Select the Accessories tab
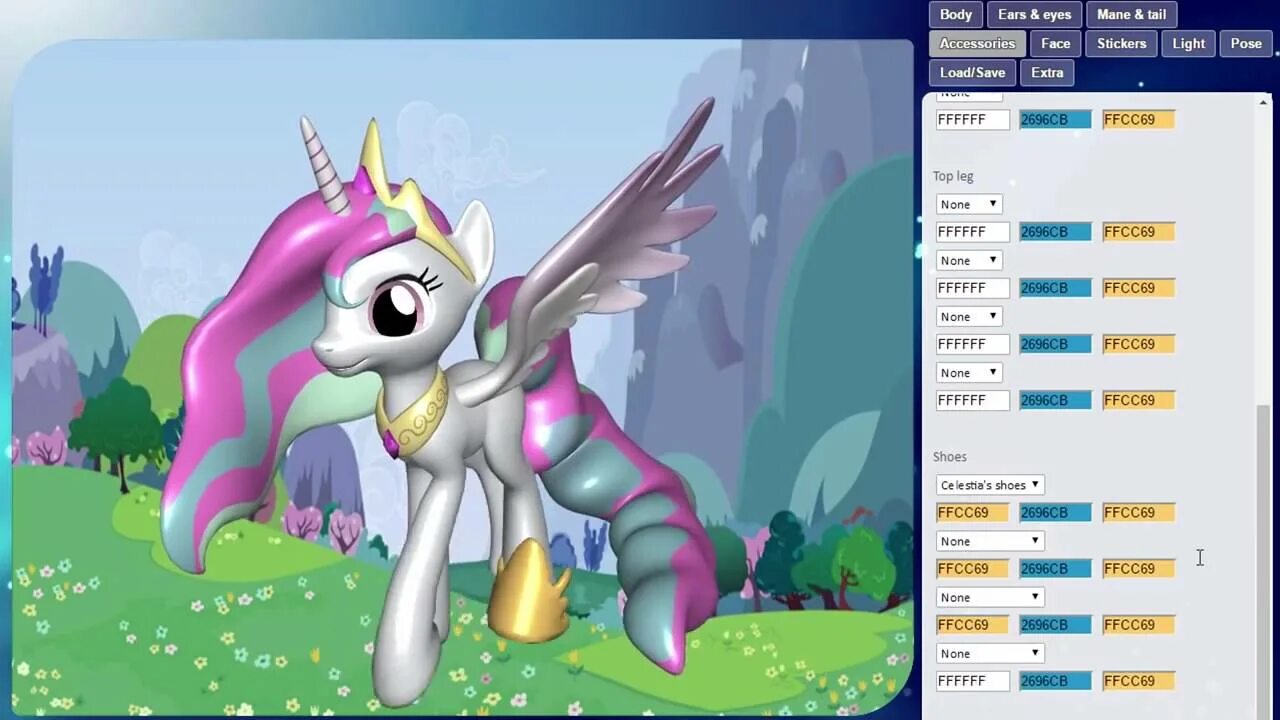Viewport: 1280px width, 720px height. pos(977,43)
